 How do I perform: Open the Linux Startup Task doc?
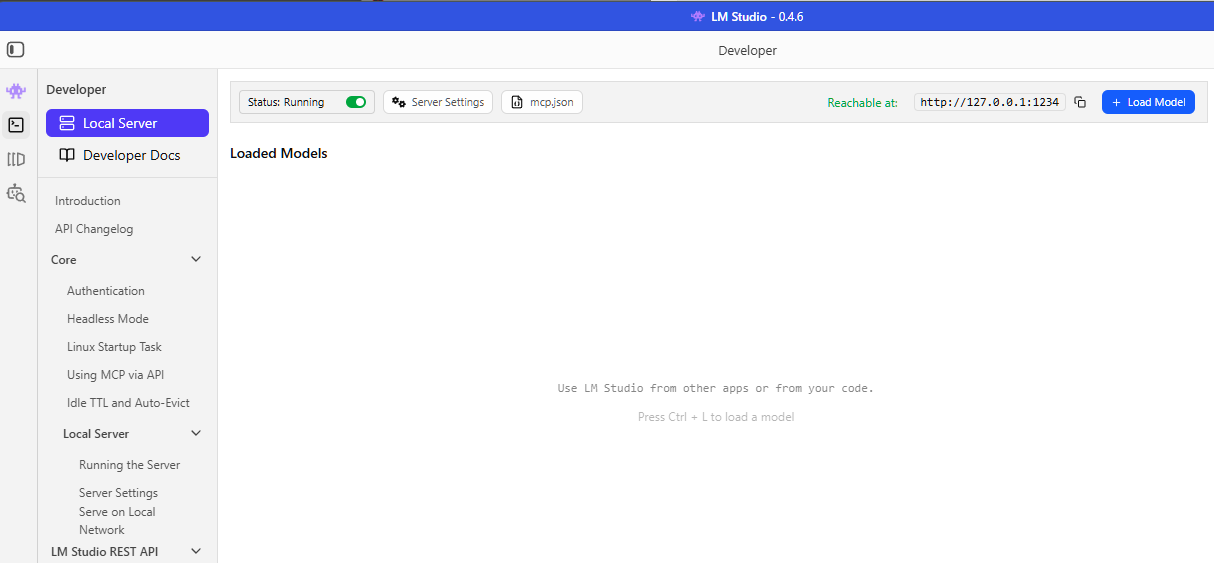(x=114, y=347)
